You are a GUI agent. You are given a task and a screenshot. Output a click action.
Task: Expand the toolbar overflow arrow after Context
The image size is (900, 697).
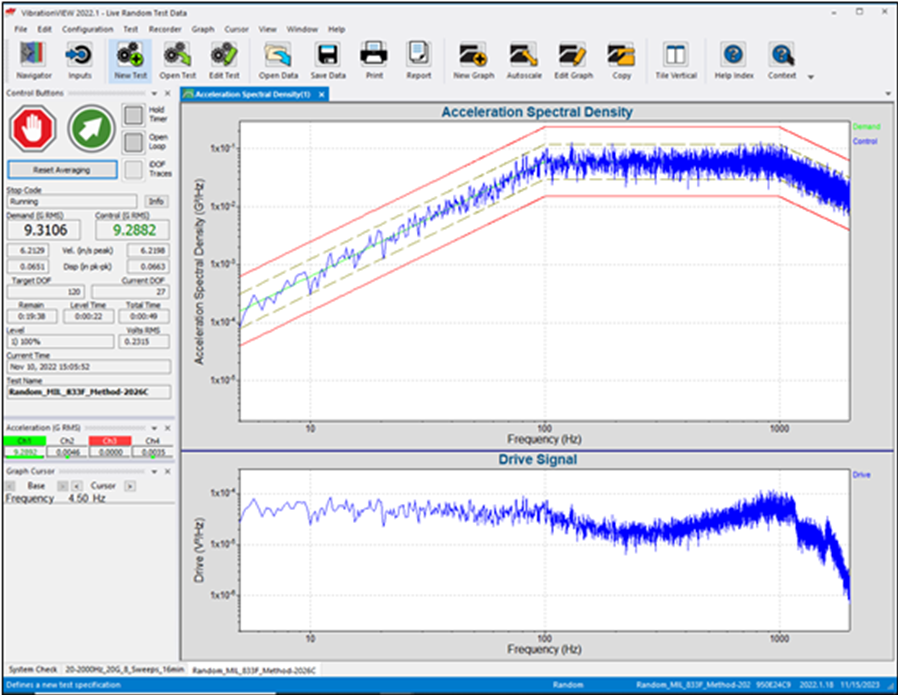click(x=810, y=77)
